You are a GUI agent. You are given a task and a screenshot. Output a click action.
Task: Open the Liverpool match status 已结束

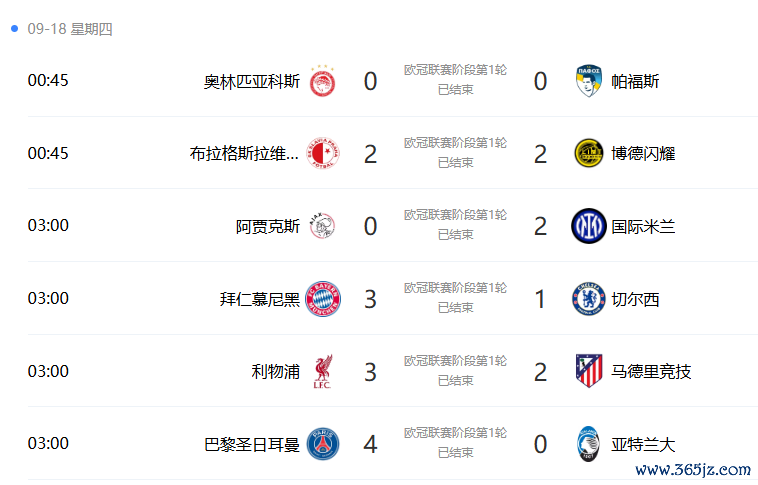(455, 381)
